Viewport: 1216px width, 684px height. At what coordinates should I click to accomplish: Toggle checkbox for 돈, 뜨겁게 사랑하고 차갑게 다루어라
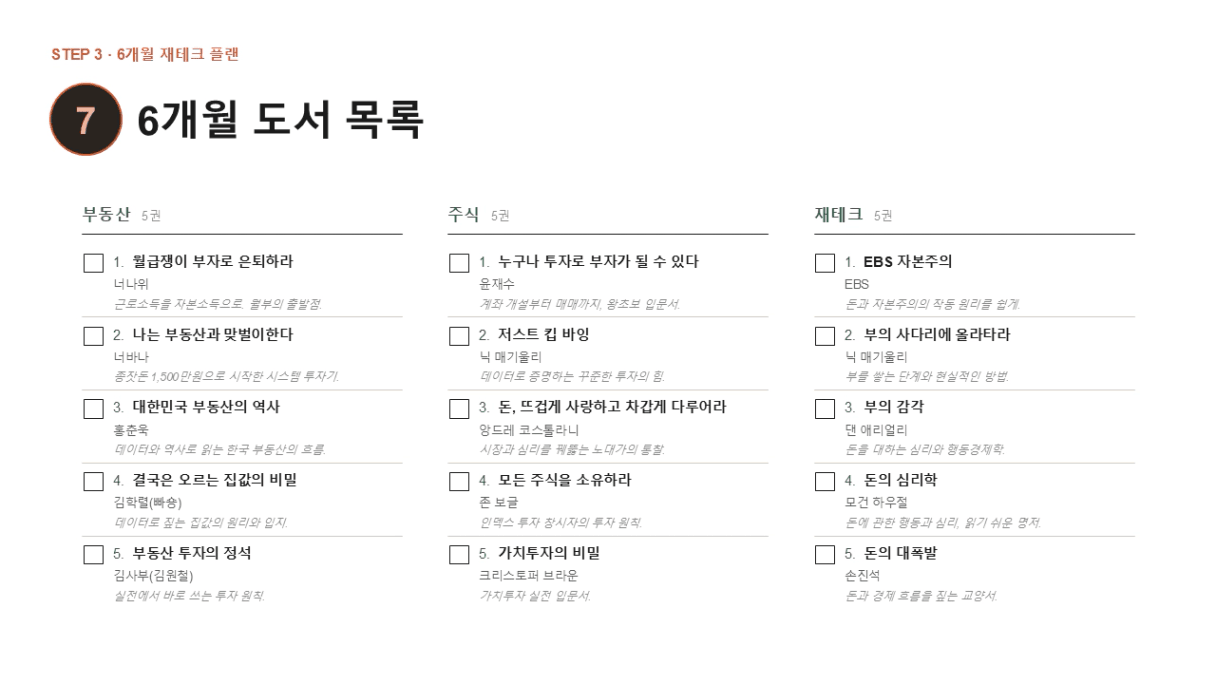459,408
